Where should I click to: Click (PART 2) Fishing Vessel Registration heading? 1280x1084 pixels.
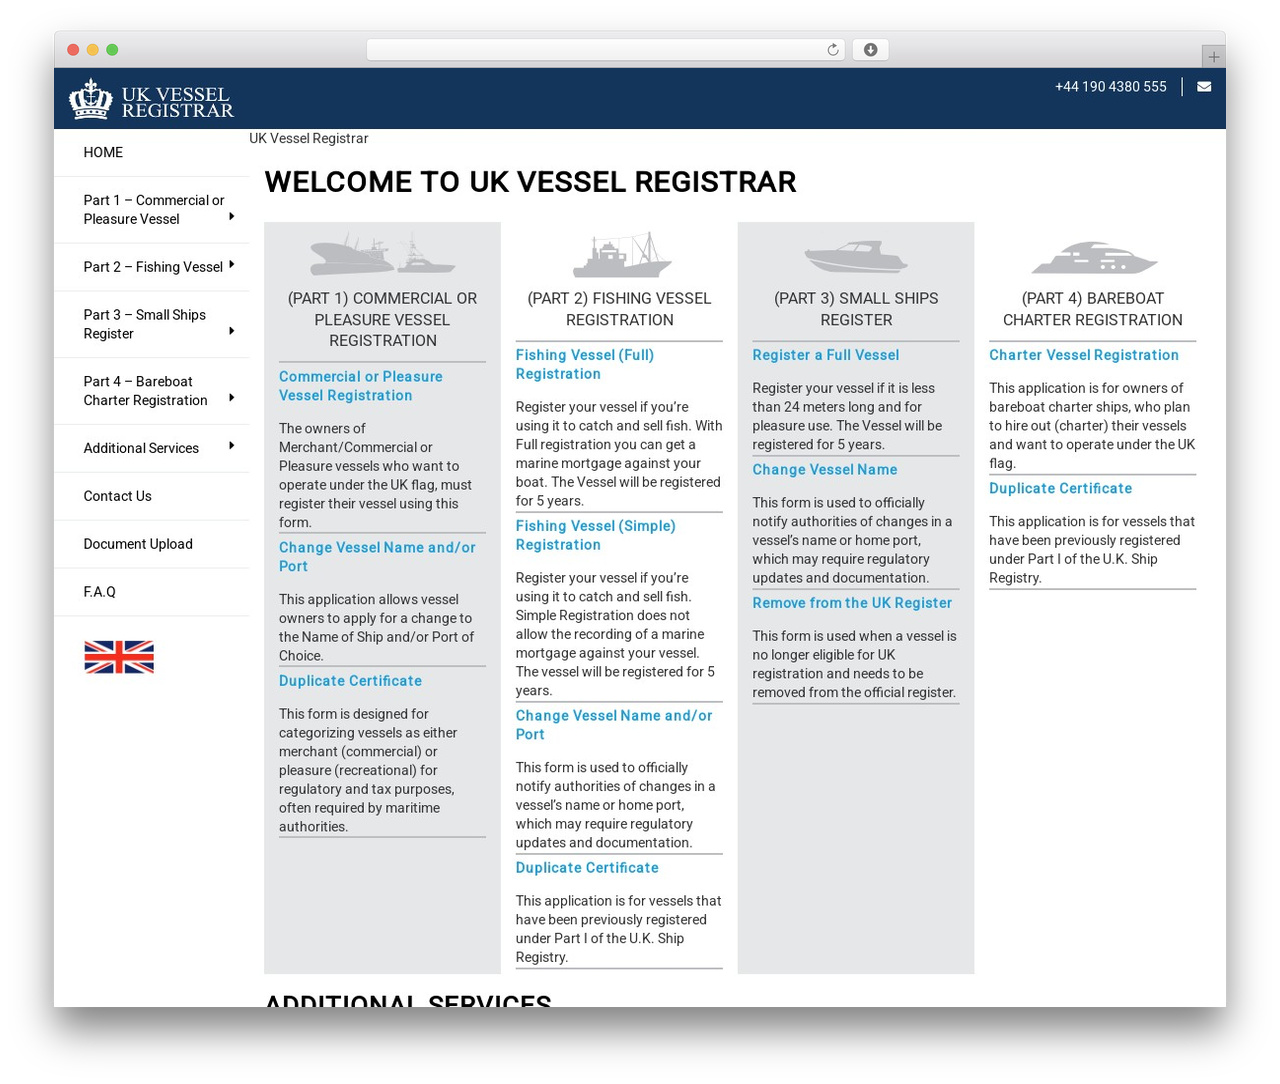click(x=620, y=309)
